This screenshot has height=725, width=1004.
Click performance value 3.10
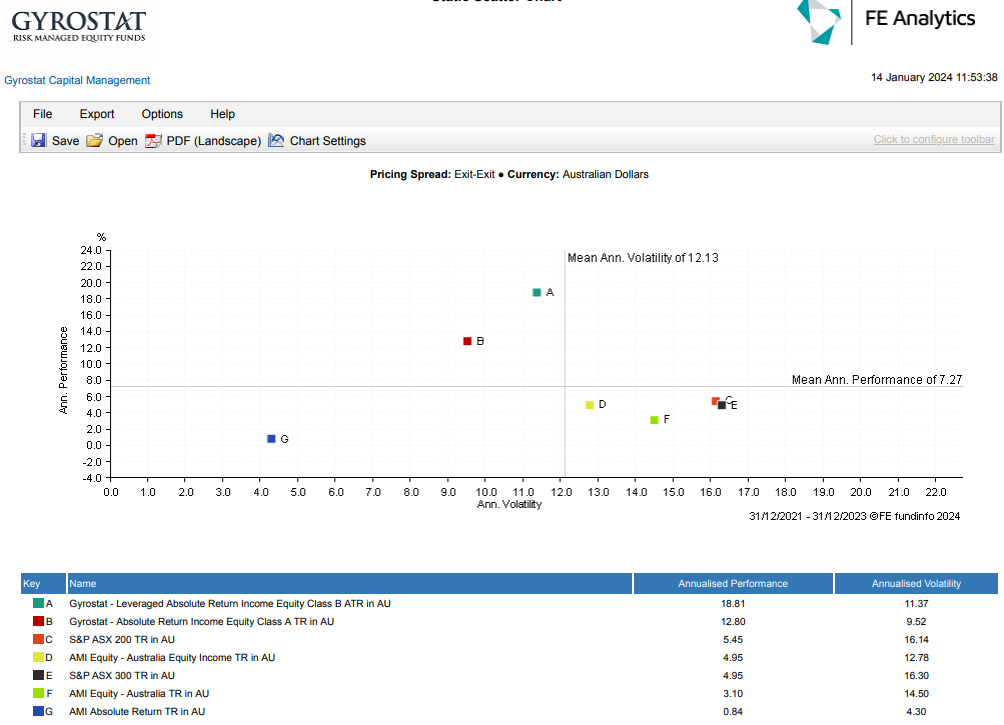click(733, 694)
